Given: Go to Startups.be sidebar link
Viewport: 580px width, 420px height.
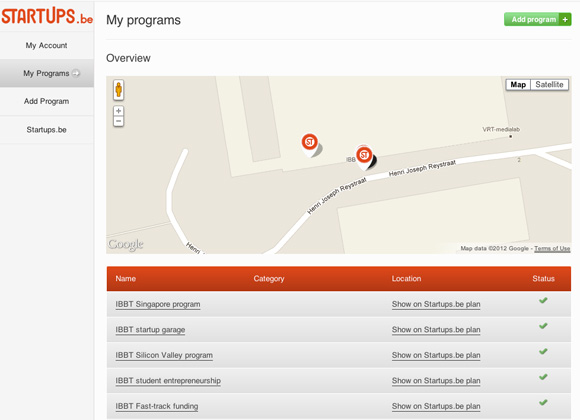Looking at the screenshot, I should [47, 130].
